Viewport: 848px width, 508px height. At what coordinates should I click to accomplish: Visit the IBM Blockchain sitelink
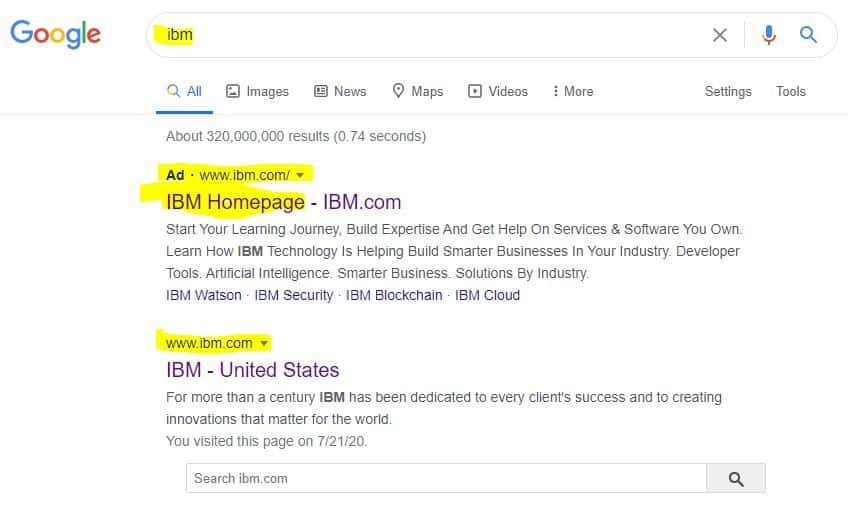(x=394, y=295)
